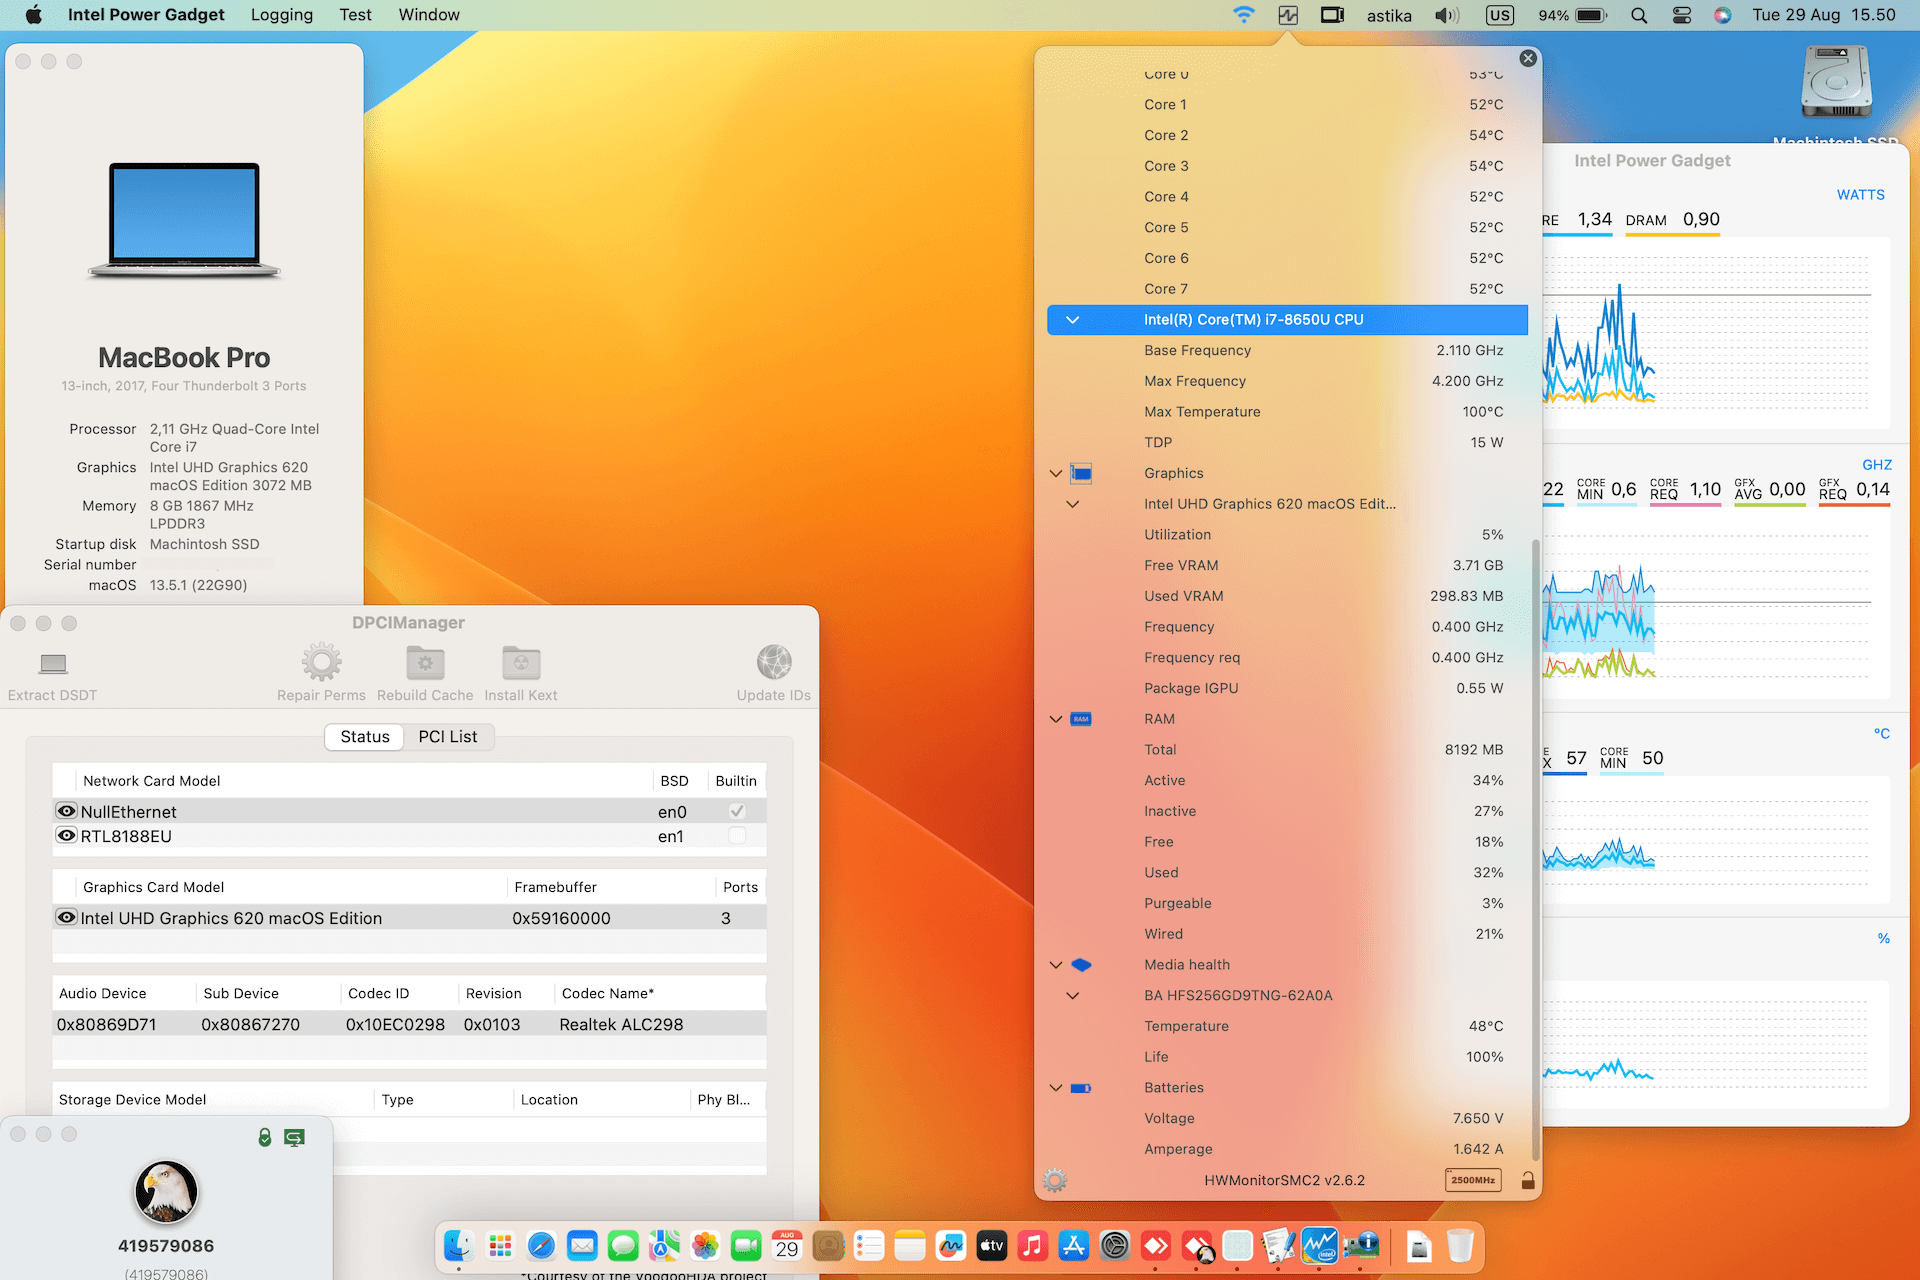Toggle the RTL8188EU Builtin checkbox
Screen dimensions: 1920x1280
(737, 836)
